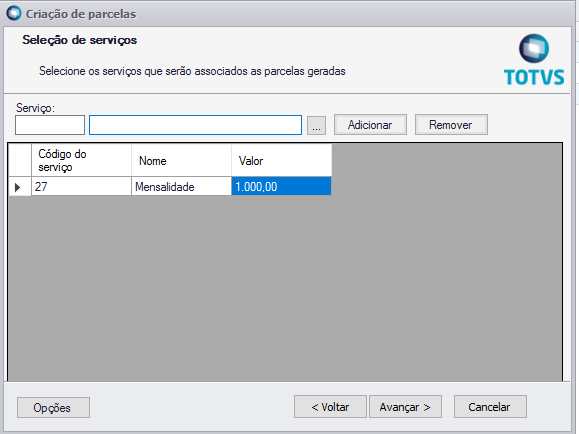Viewport: 579px width, 434px height.
Task: Open the Opções button
Action: coord(53,407)
